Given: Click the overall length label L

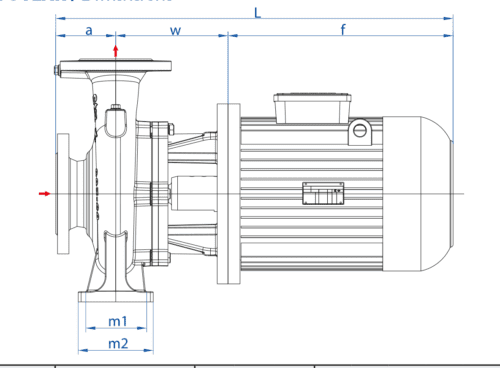Looking at the screenshot, I should [x=257, y=13].
